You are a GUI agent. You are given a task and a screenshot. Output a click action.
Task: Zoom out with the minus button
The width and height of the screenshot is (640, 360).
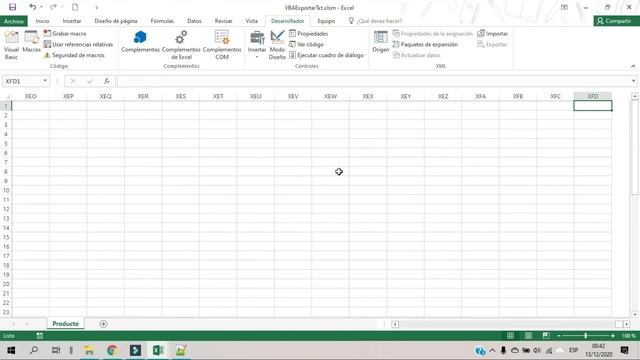pyautogui.click(x=559, y=336)
